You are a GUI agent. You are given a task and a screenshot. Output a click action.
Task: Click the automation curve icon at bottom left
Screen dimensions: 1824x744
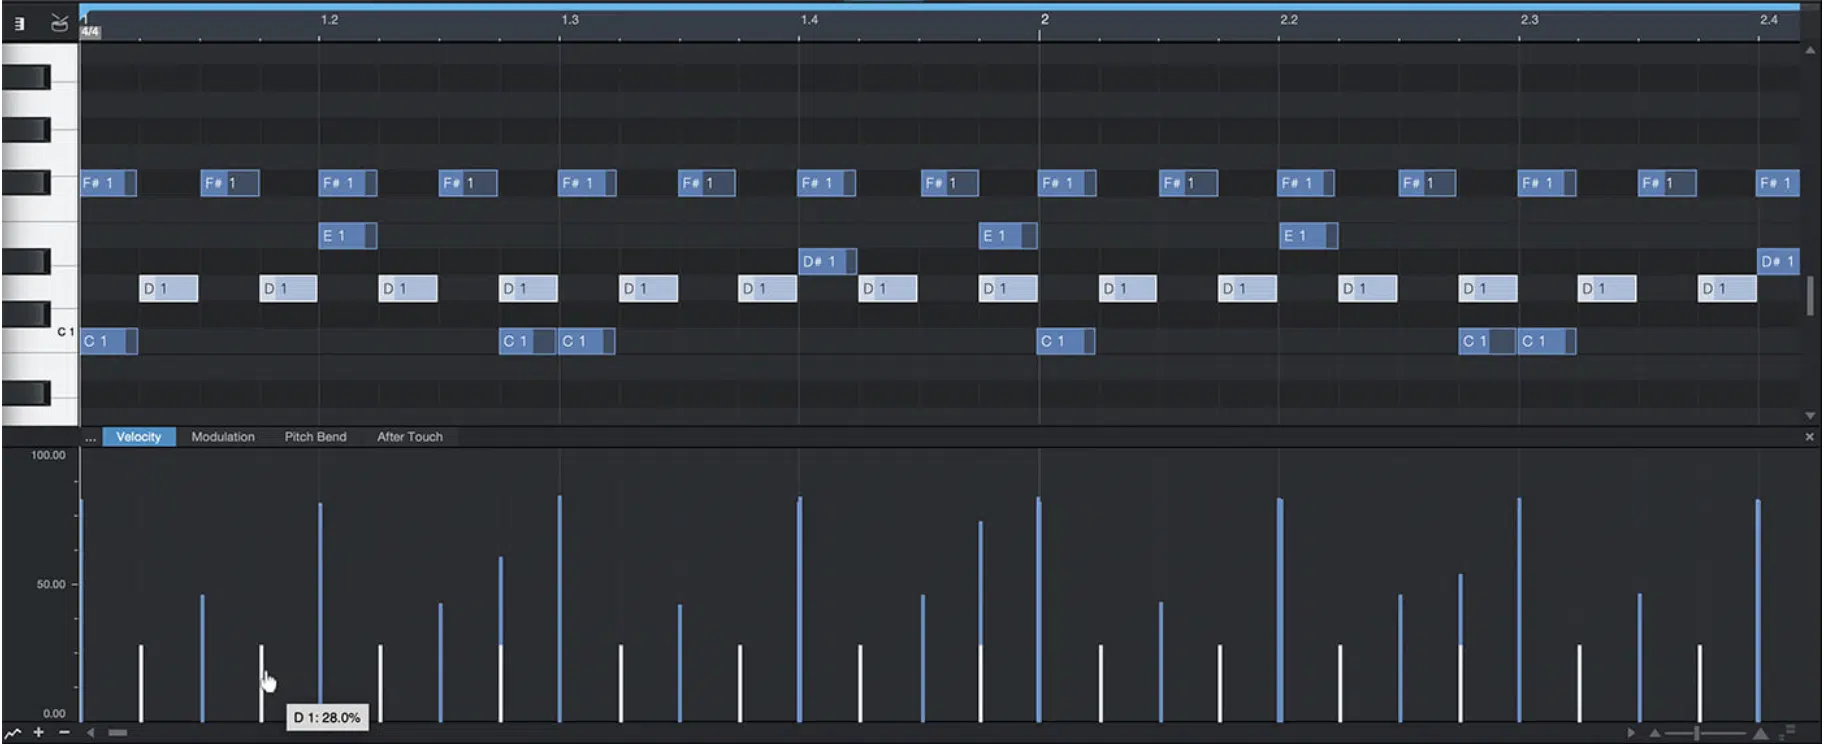point(13,733)
